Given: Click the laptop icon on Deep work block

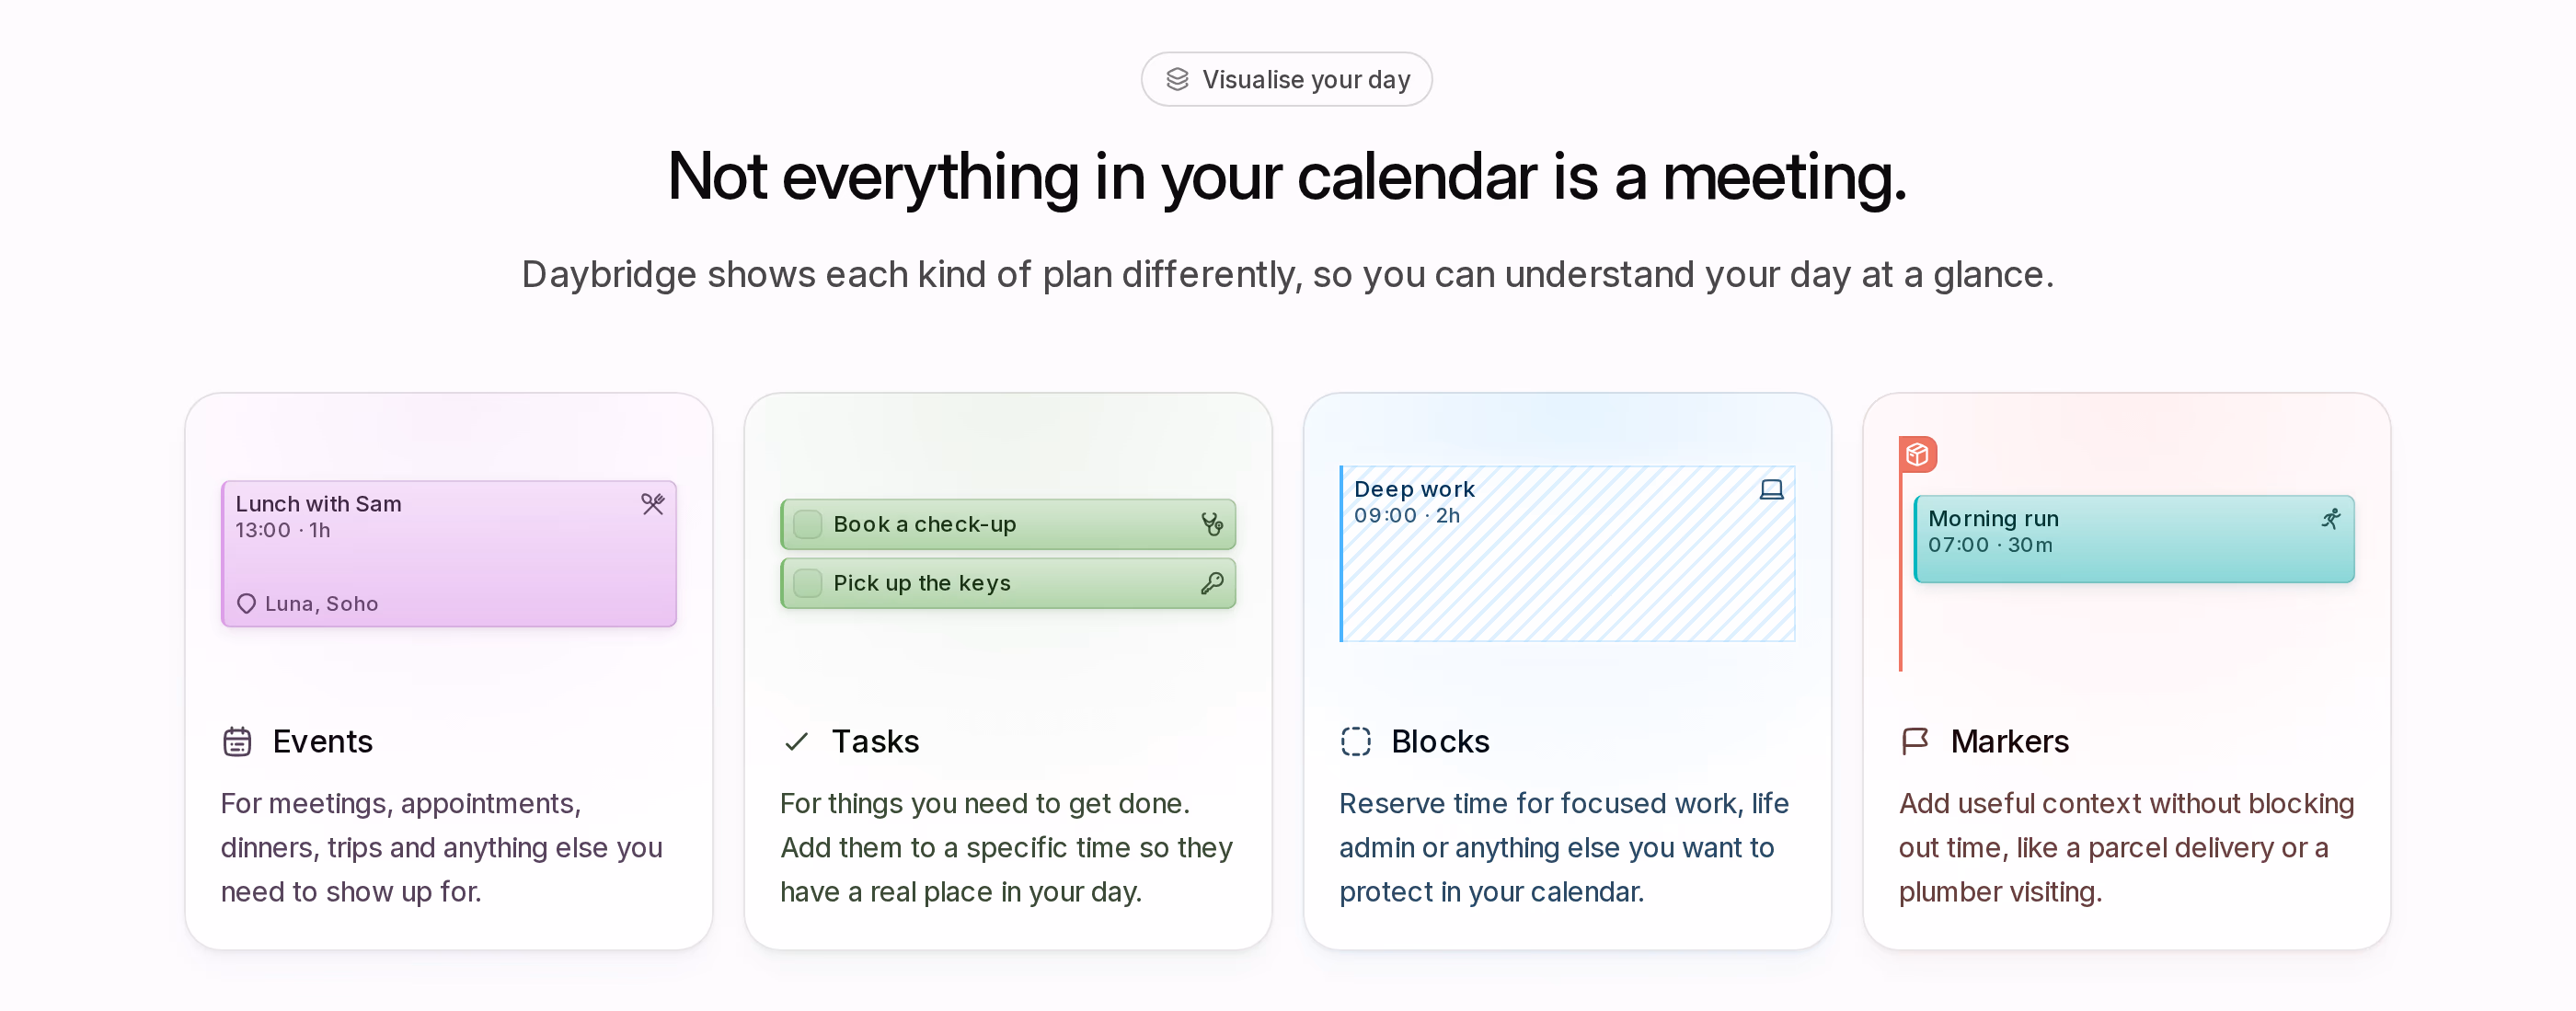Looking at the screenshot, I should tap(1771, 489).
